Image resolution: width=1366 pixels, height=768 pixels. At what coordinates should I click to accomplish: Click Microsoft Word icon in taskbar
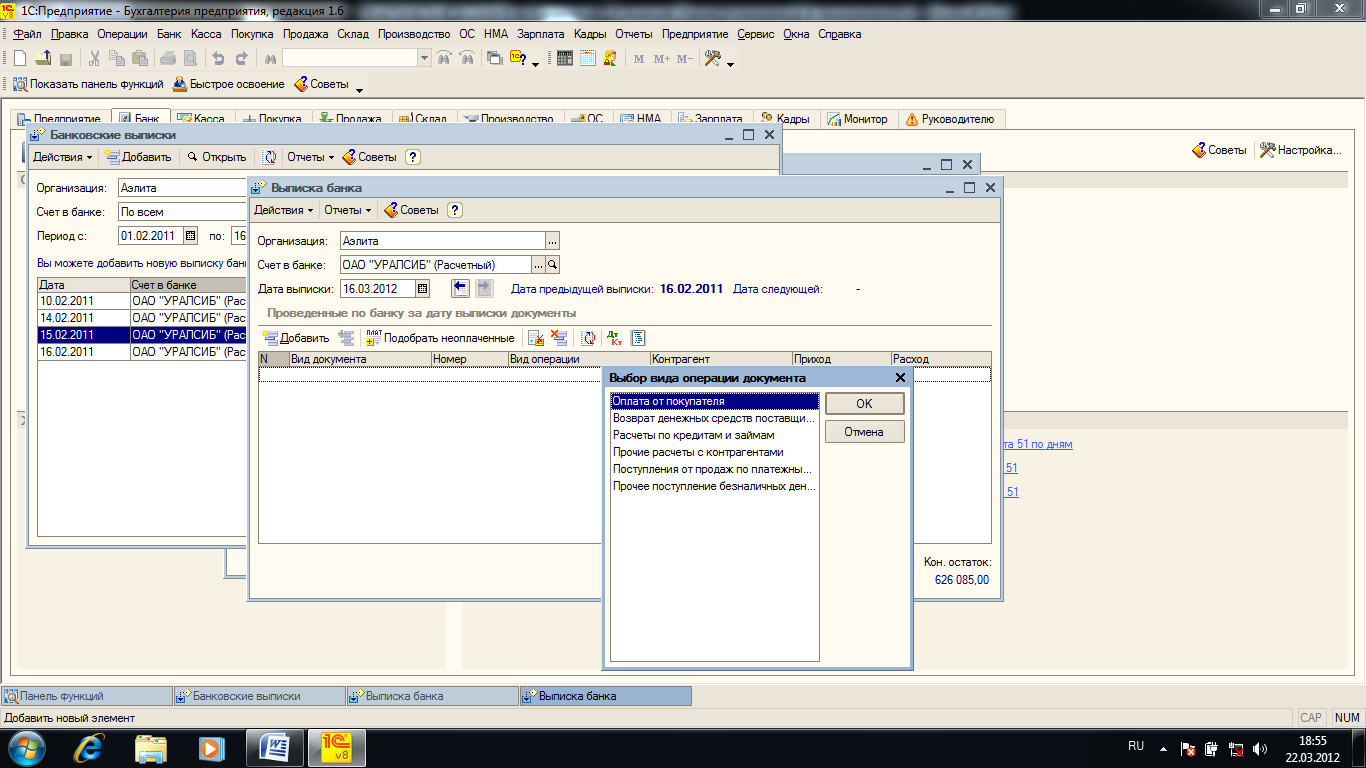[x=274, y=747]
